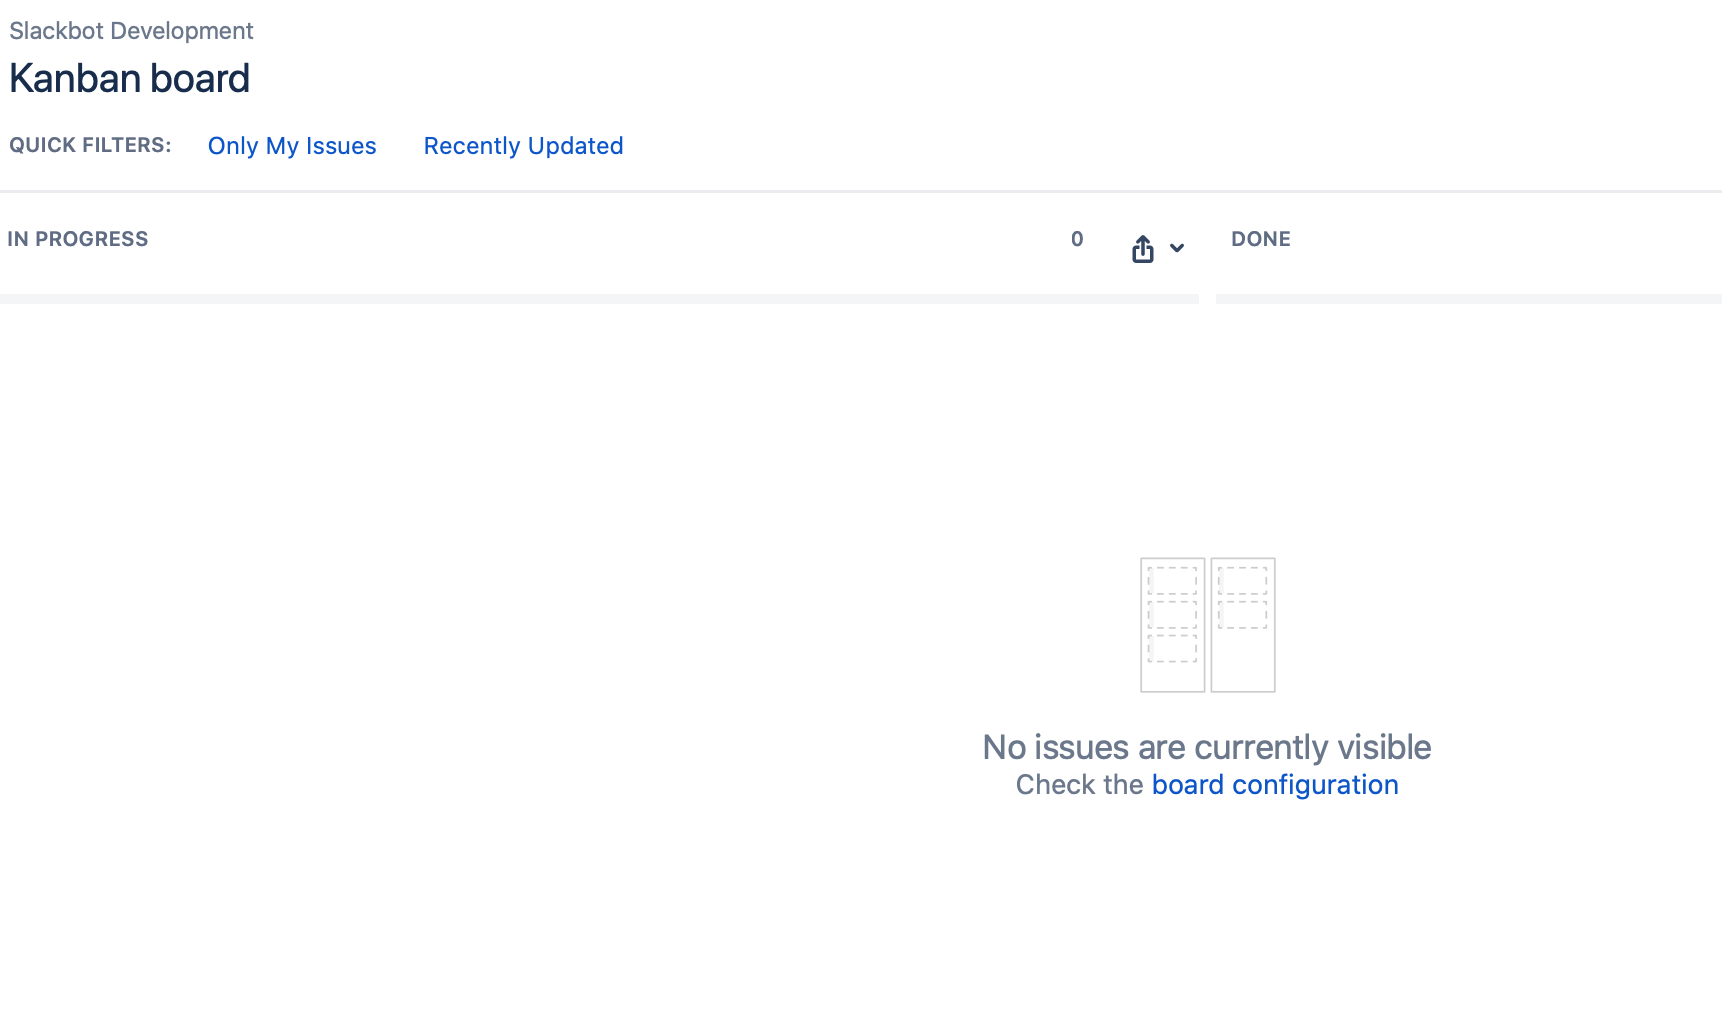Click the top dashed card in left illustration panel
Image resolution: width=1722 pixels, height=1016 pixels.
[x=1173, y=581]
